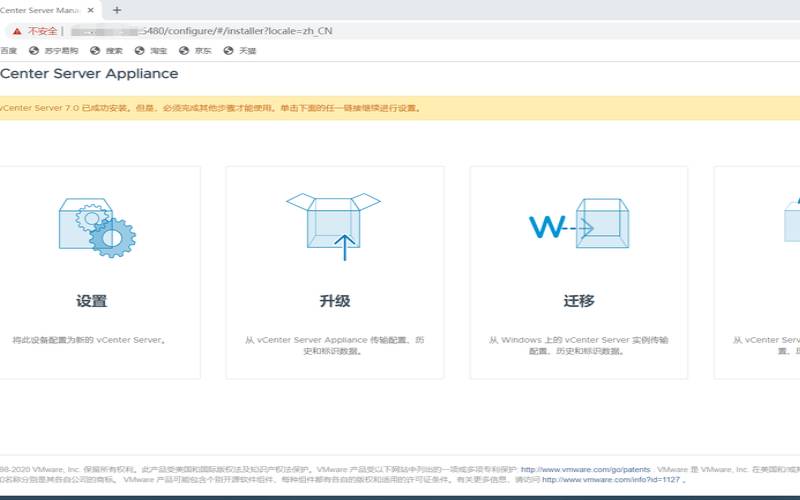Viewport: 800px width, 500px height.
Task: Close the Center Server Management browser tab
Action: pos(91,10)
